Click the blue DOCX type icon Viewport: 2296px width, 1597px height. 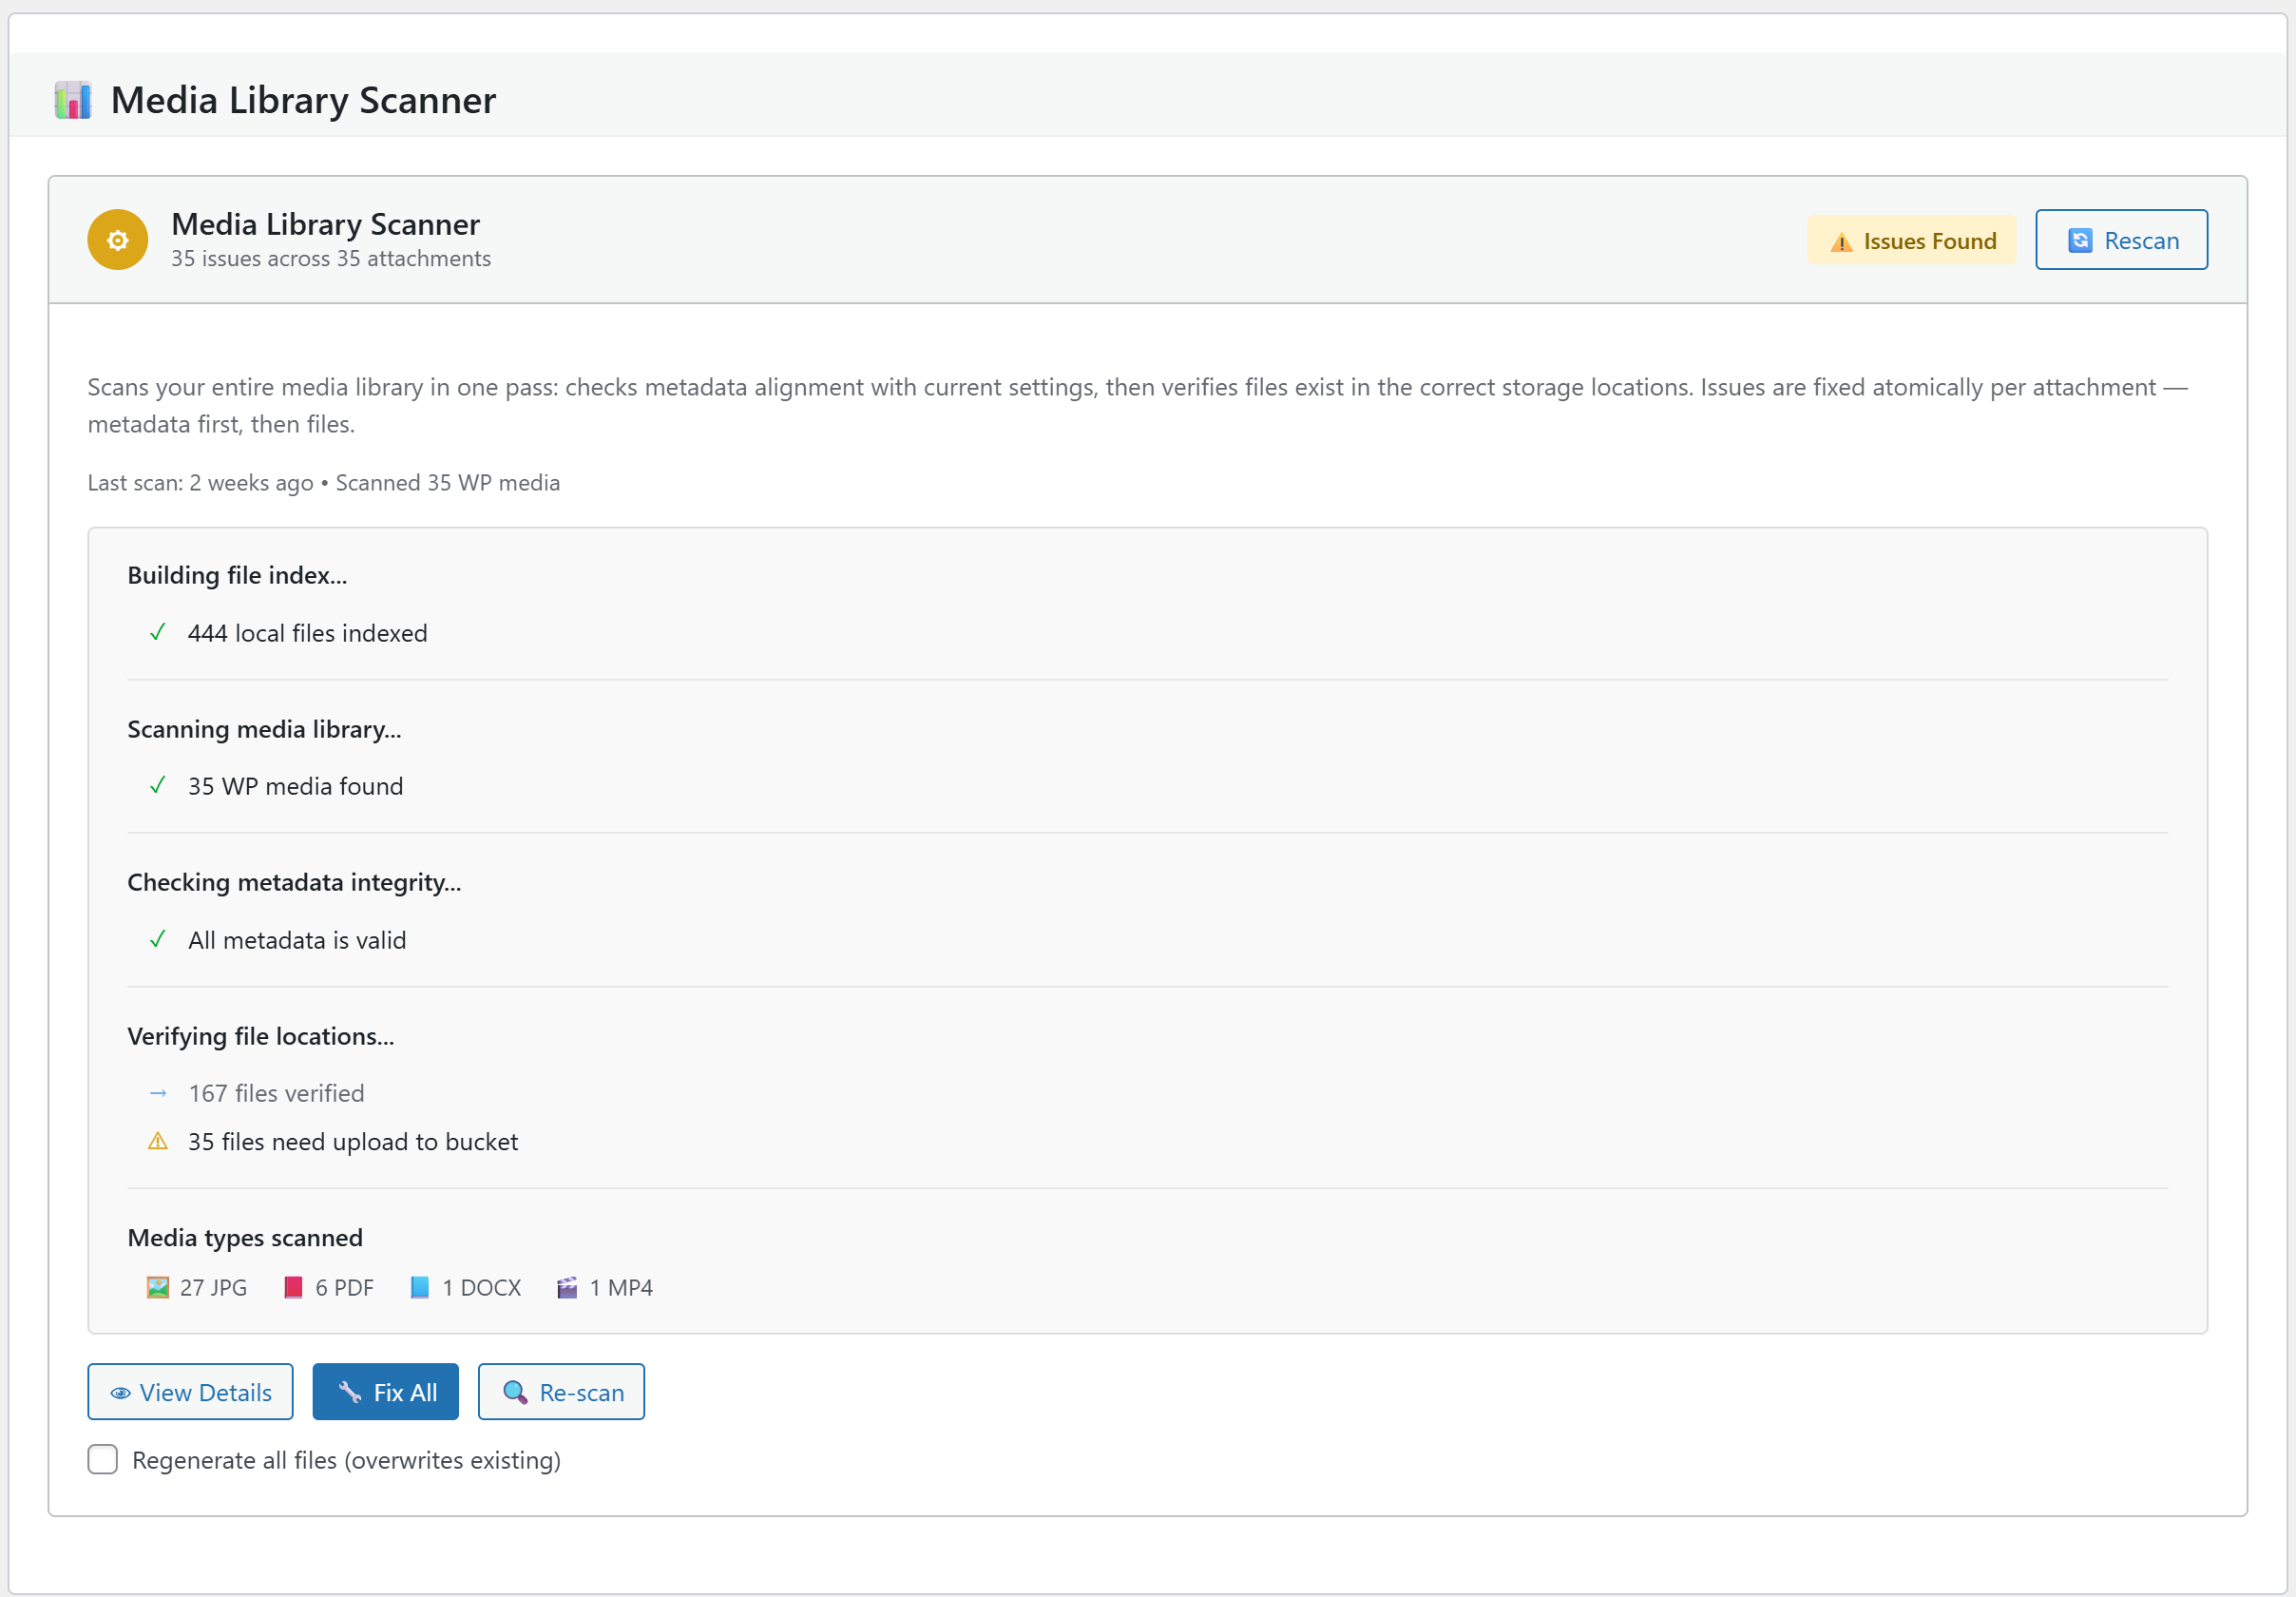point(420,1287)
